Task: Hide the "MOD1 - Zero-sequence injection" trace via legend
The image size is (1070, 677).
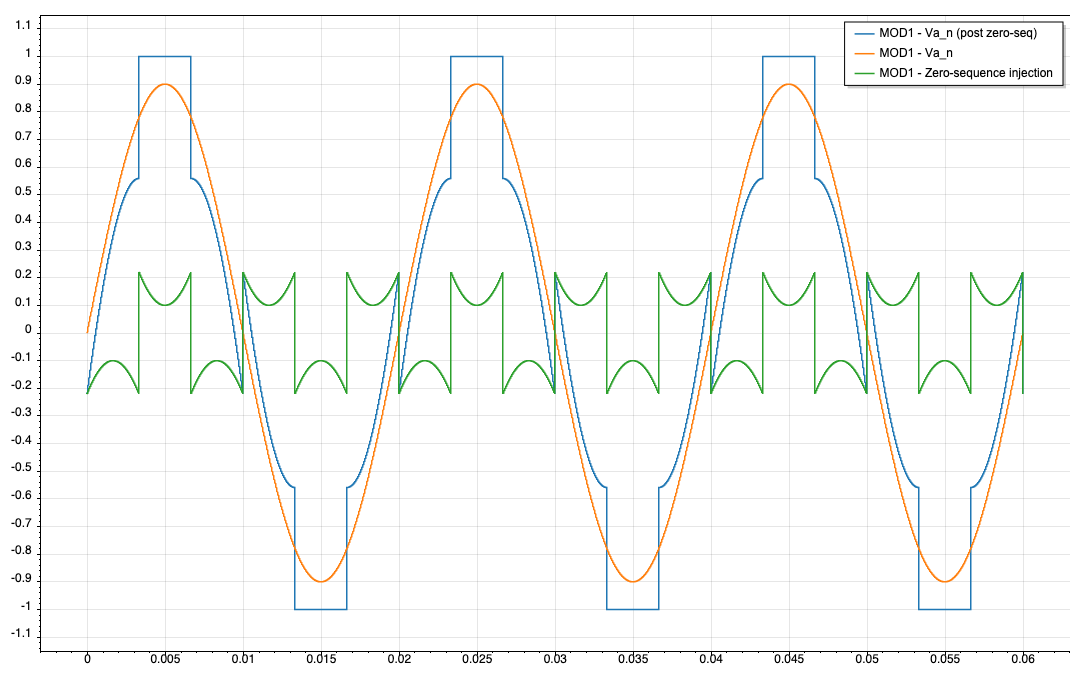Action: (x=965, y=73)
